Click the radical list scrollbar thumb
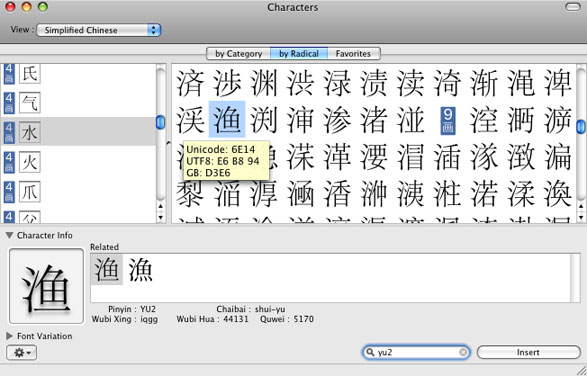 click(x=160, y=122)
